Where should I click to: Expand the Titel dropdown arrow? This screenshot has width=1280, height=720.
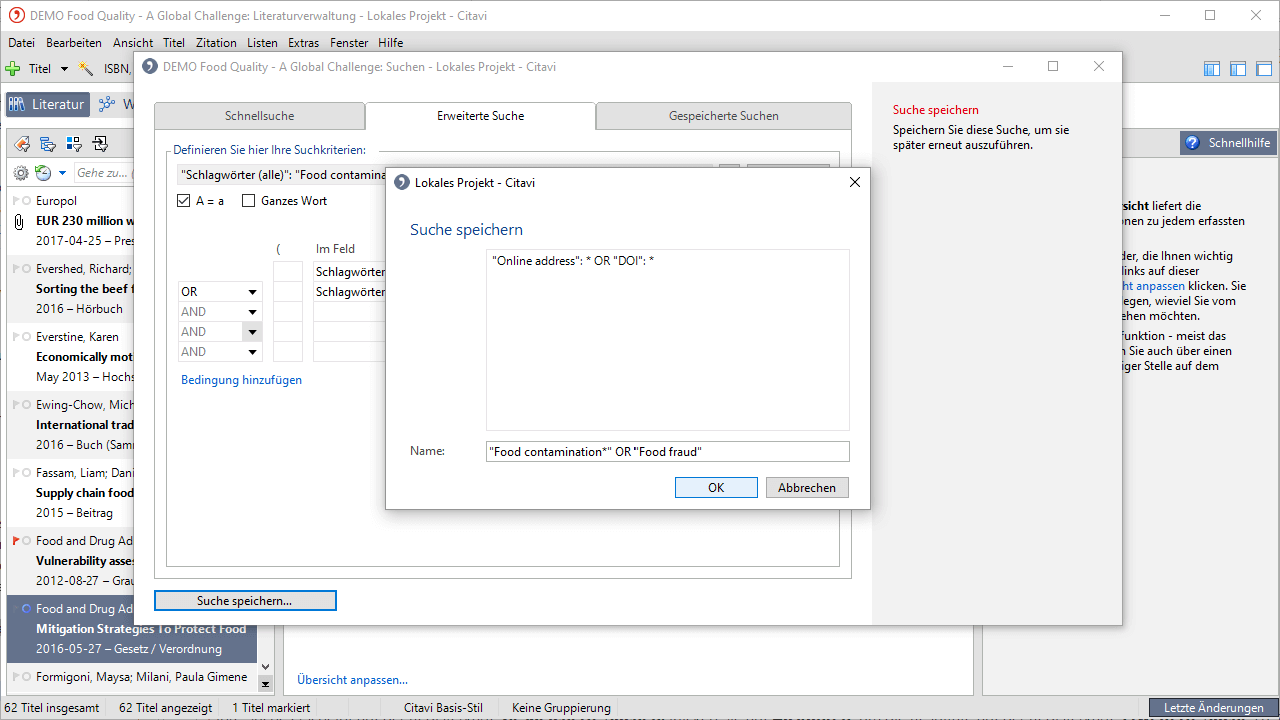(65, 69)
